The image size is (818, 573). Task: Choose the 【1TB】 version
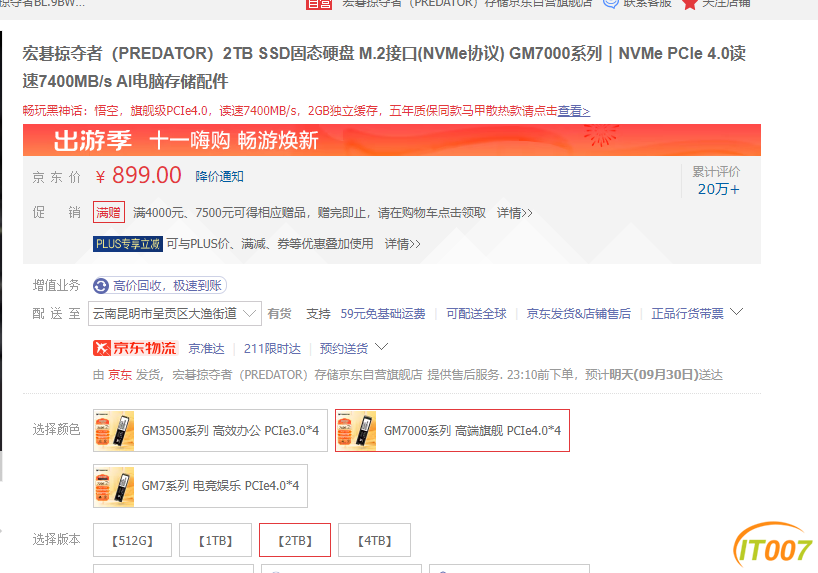pos(215,540)
